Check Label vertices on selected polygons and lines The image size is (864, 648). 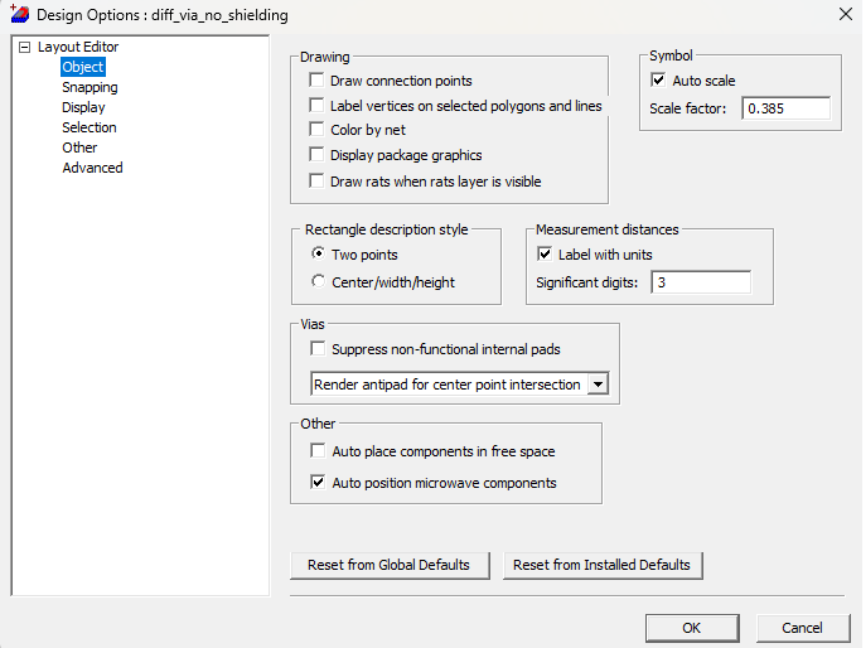click(317, 105)
